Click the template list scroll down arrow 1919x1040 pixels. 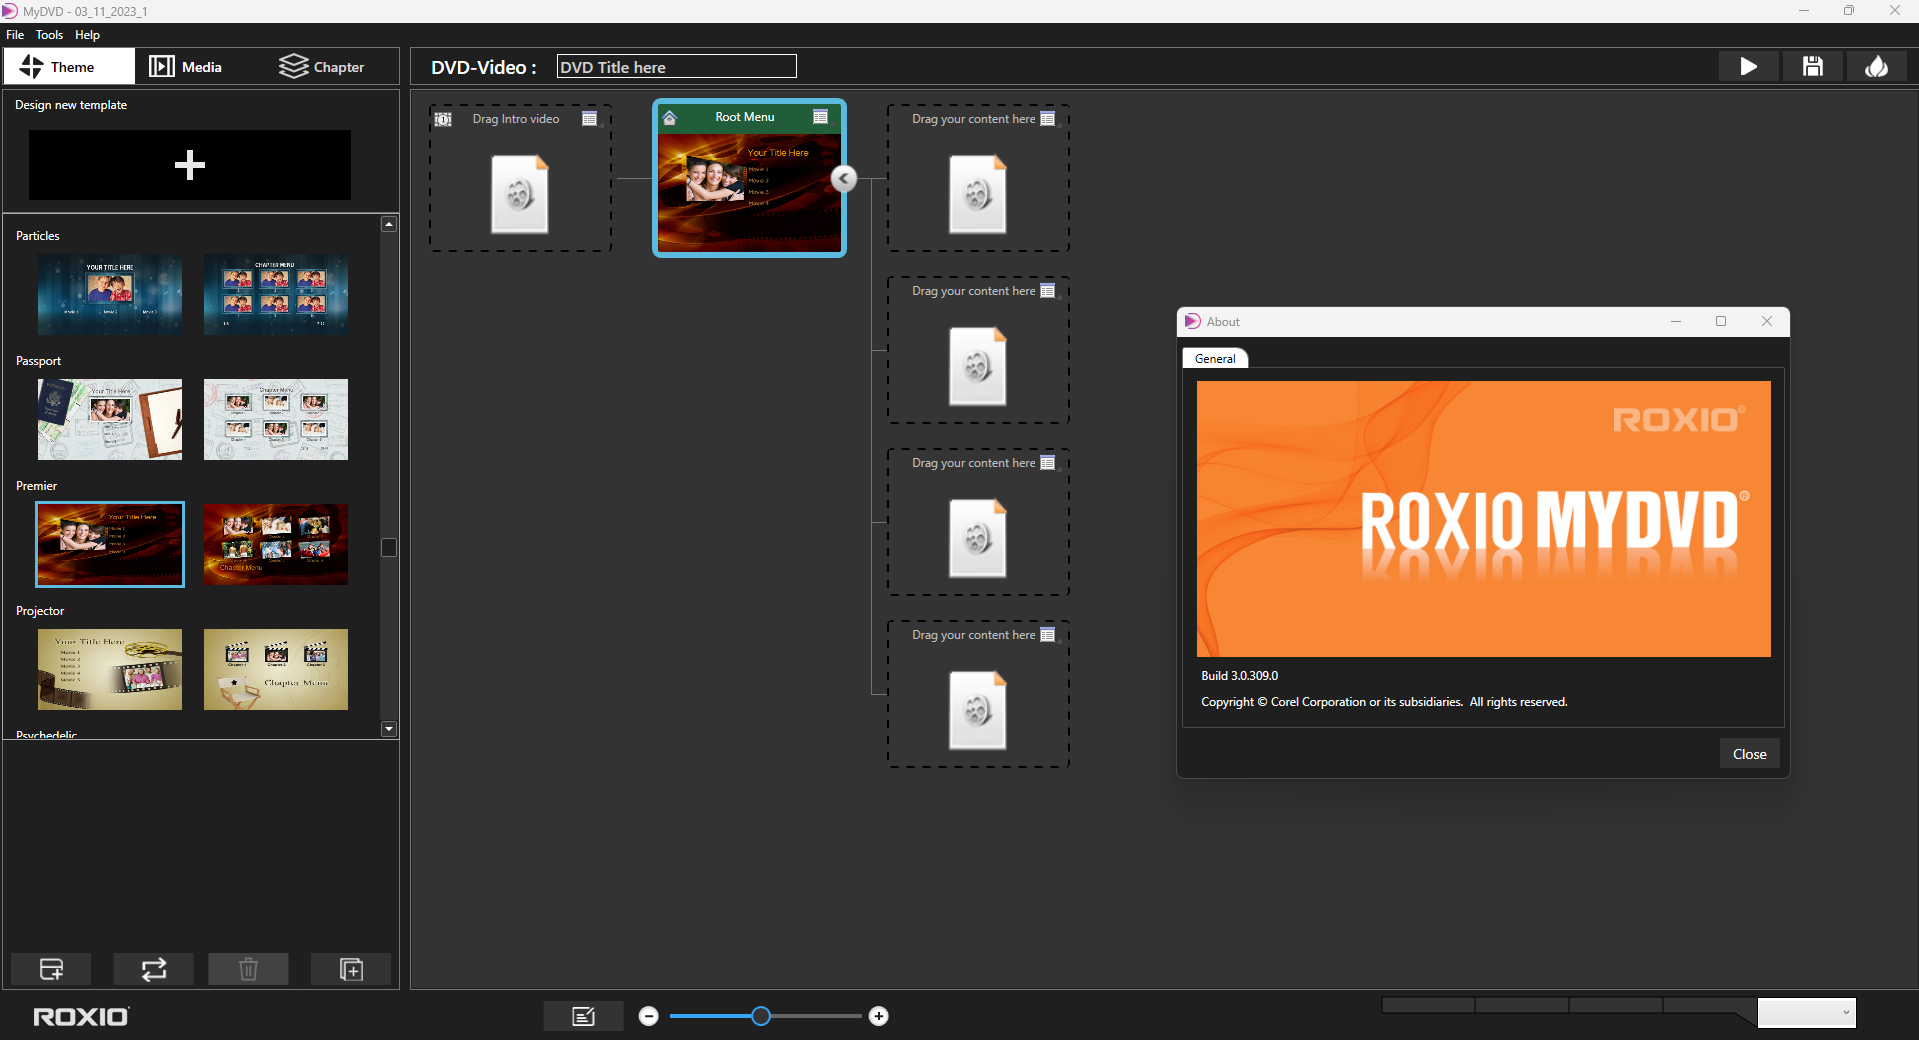389,729
